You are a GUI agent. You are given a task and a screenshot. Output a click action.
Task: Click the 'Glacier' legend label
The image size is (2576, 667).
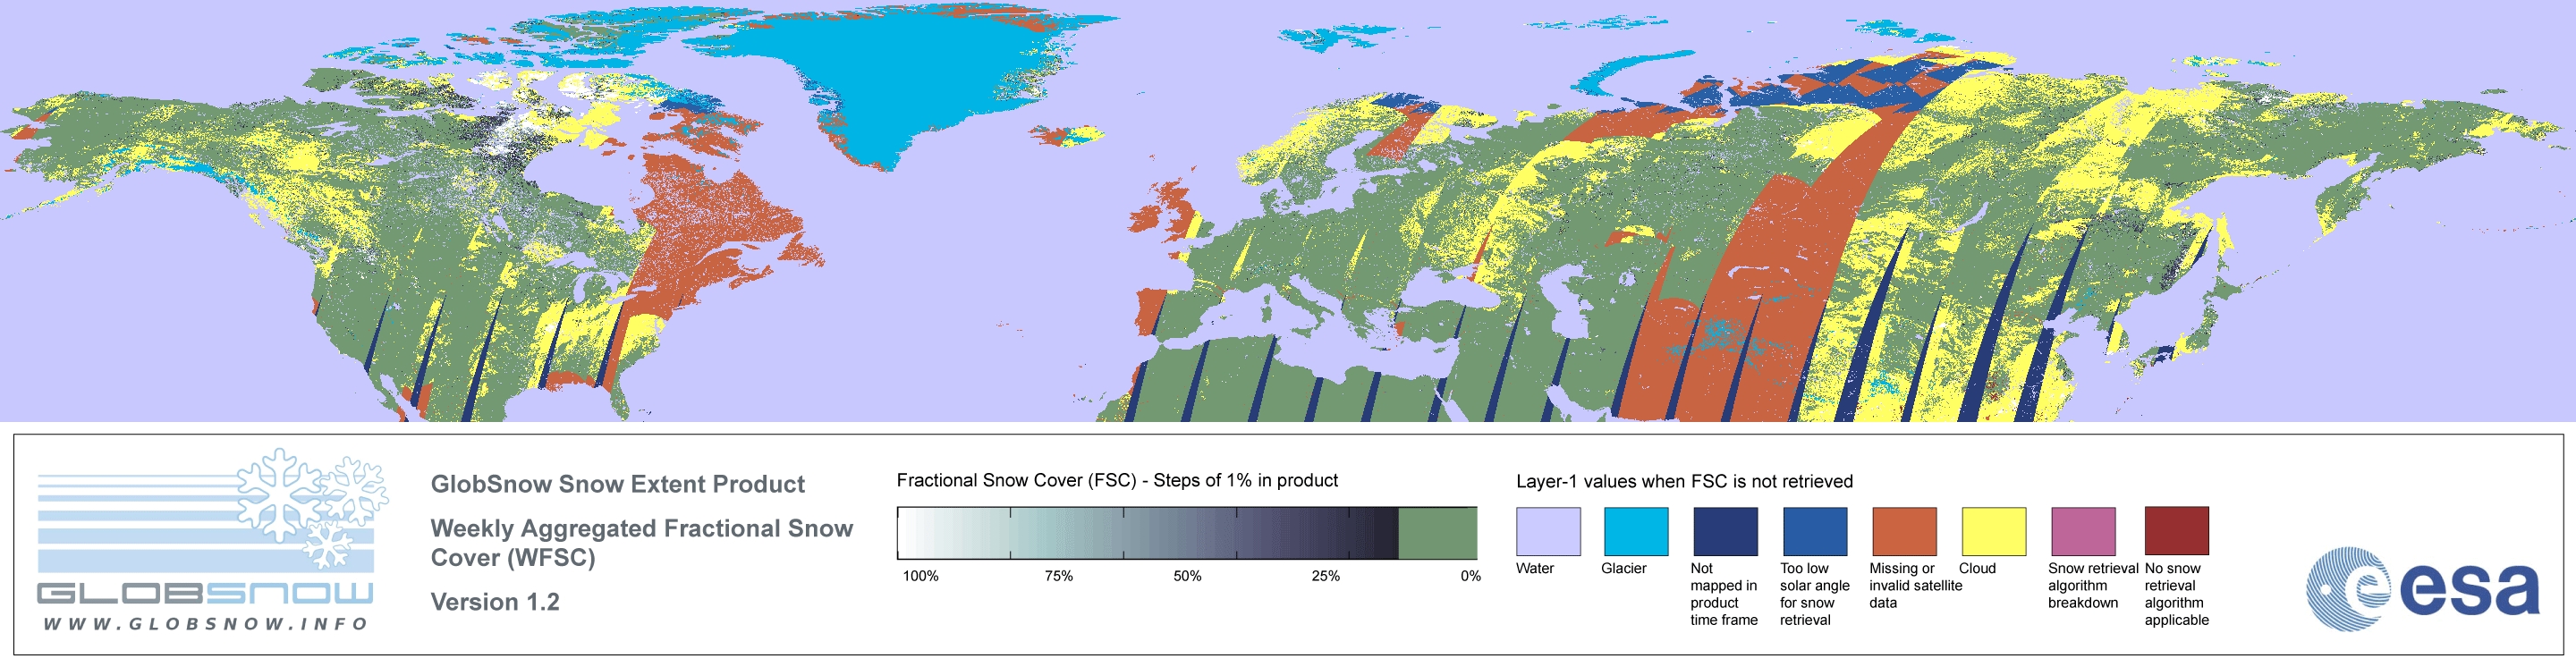[x=1624, y=568]
